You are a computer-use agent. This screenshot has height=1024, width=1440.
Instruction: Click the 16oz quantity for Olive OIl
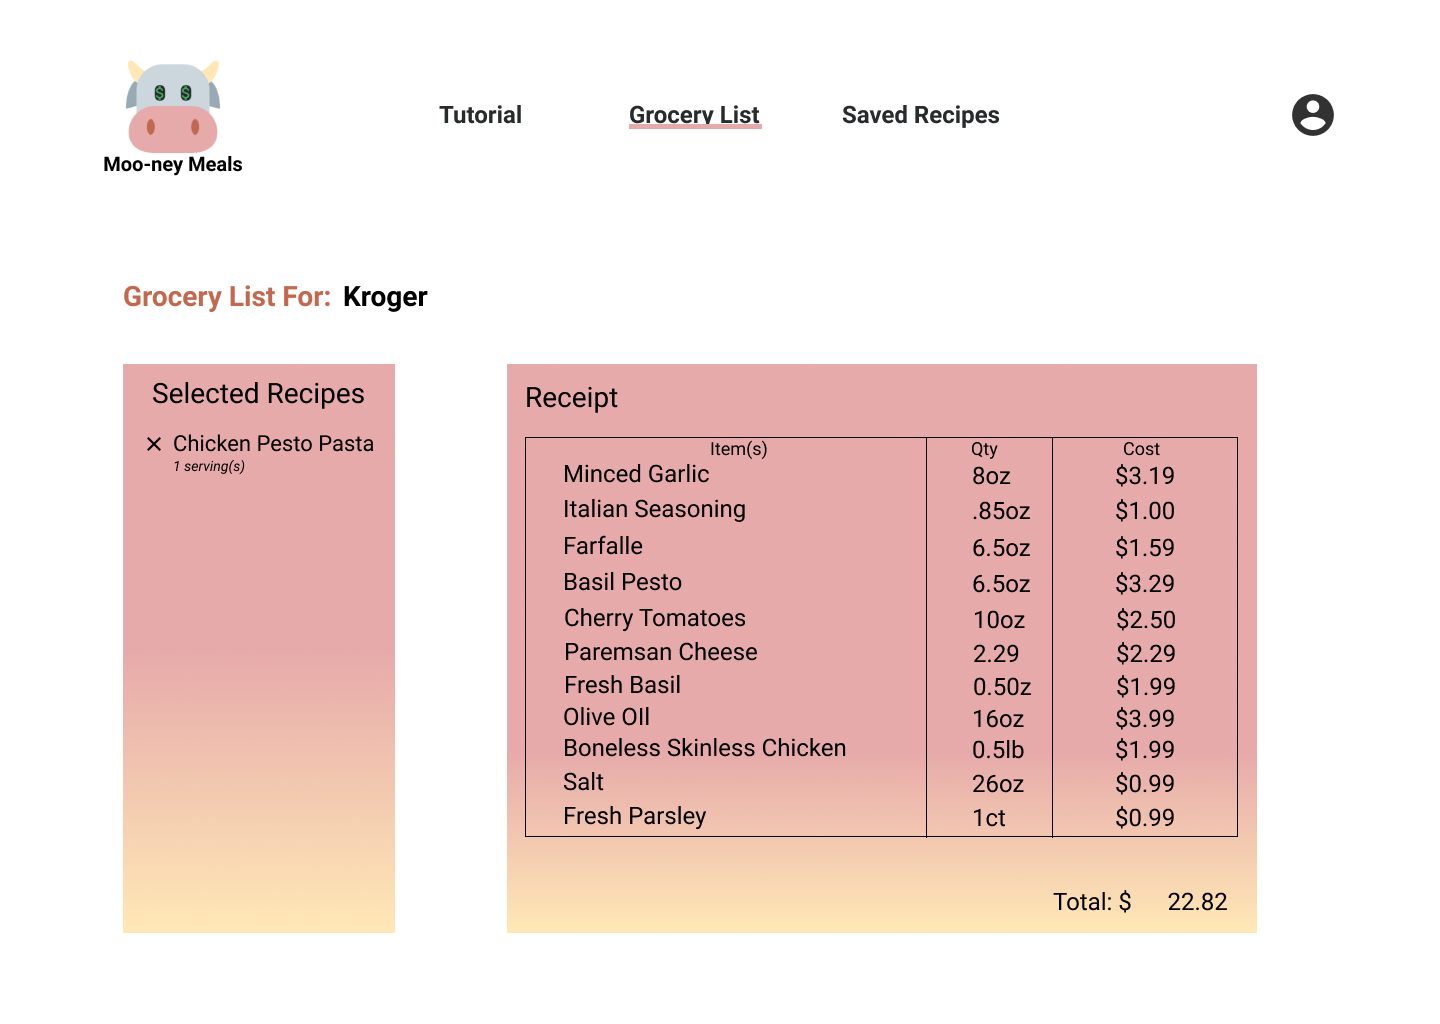coord(998,719)
